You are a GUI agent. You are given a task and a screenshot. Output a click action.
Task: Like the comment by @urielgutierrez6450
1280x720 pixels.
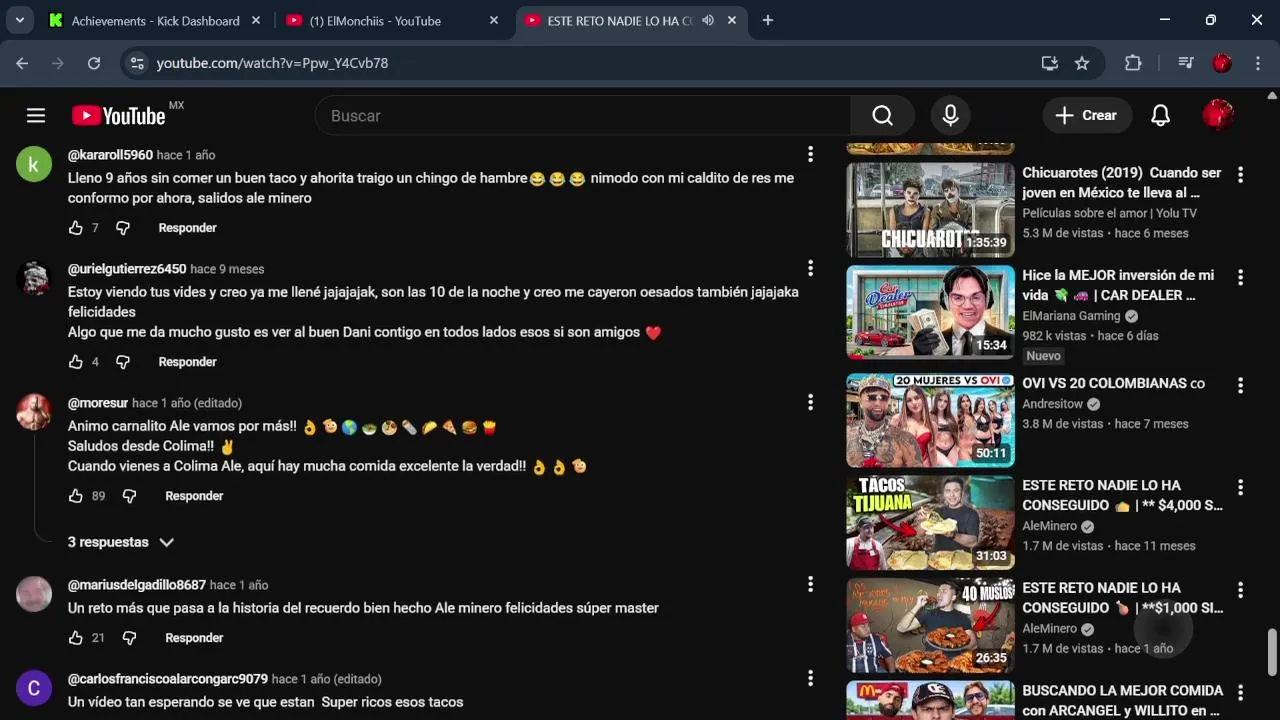pos(76,362)
